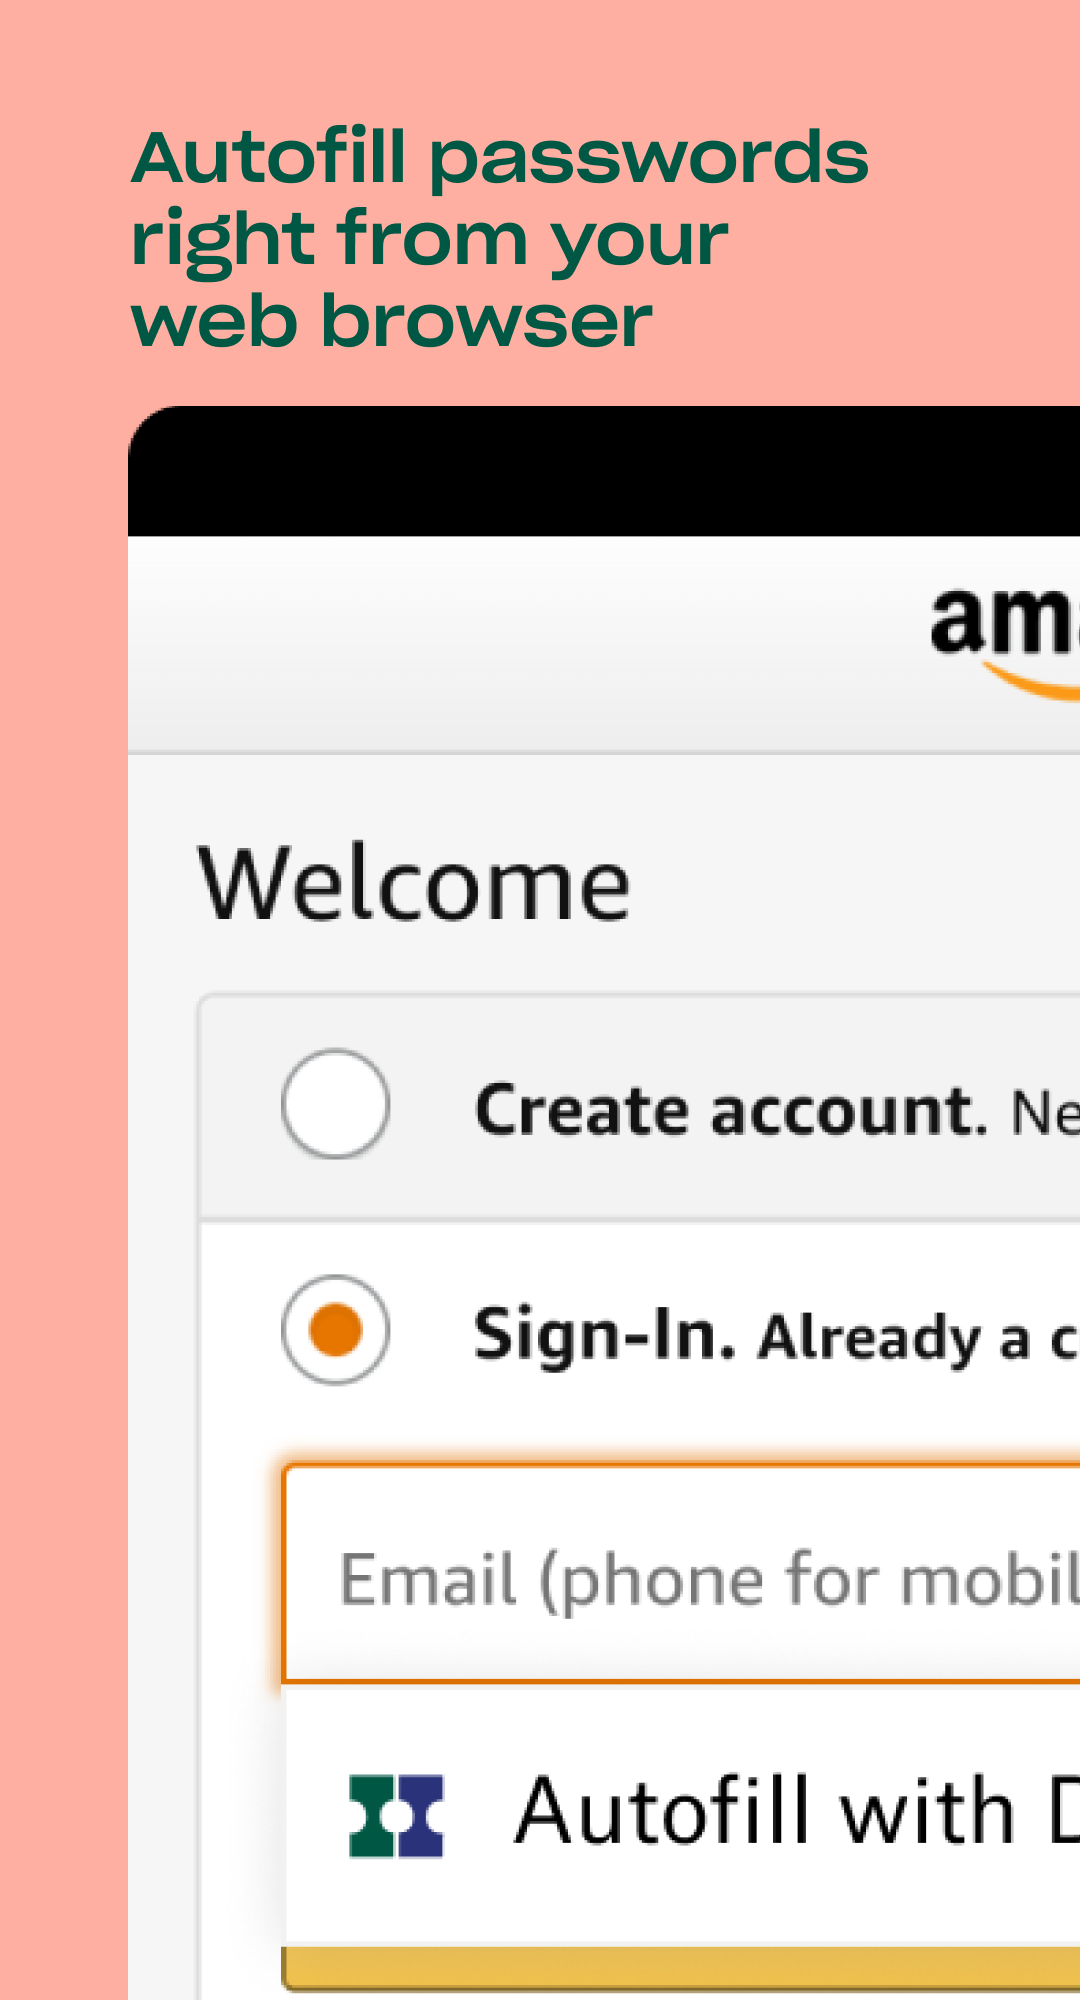Select the Sign-In radio button
Image resolution: width=1080 pixels, height=2000 pixels.
click(336, 1330)
